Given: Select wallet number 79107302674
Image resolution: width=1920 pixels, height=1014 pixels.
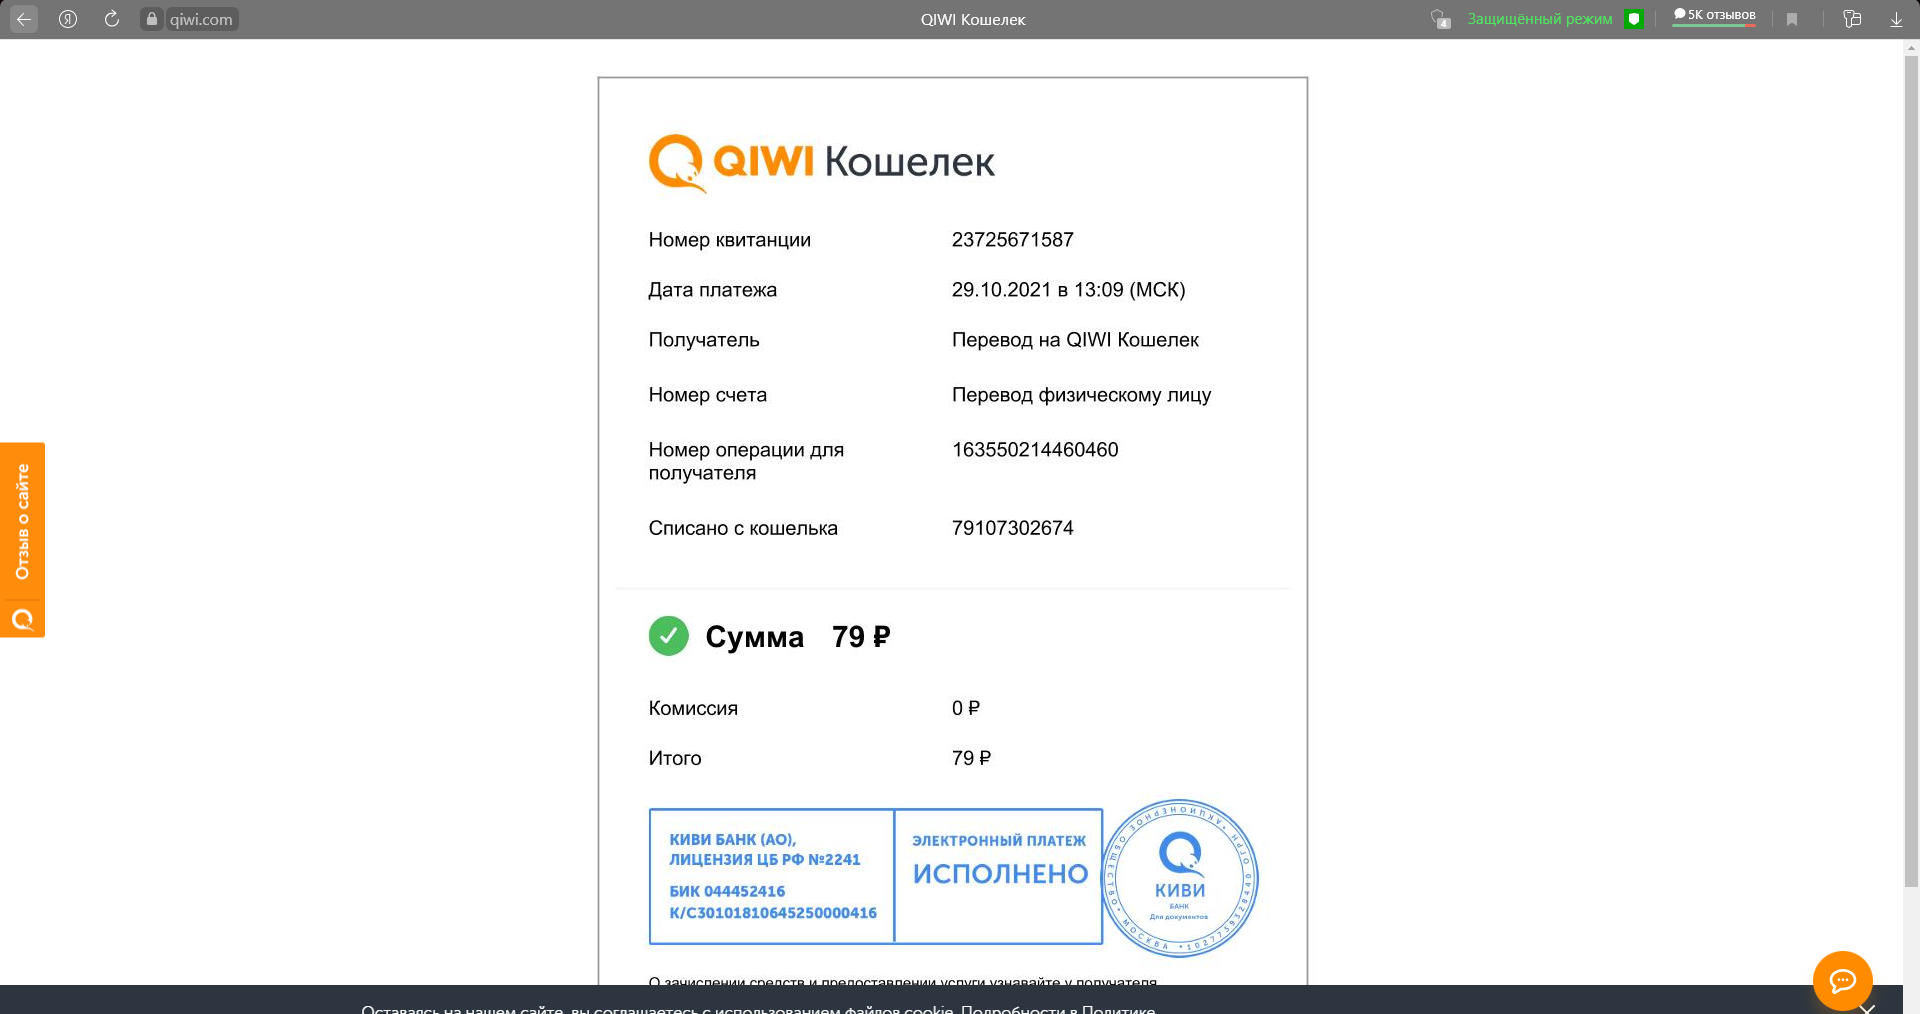Looking at the screenshot, I should pyautogui.click(x=1013, y=528).
